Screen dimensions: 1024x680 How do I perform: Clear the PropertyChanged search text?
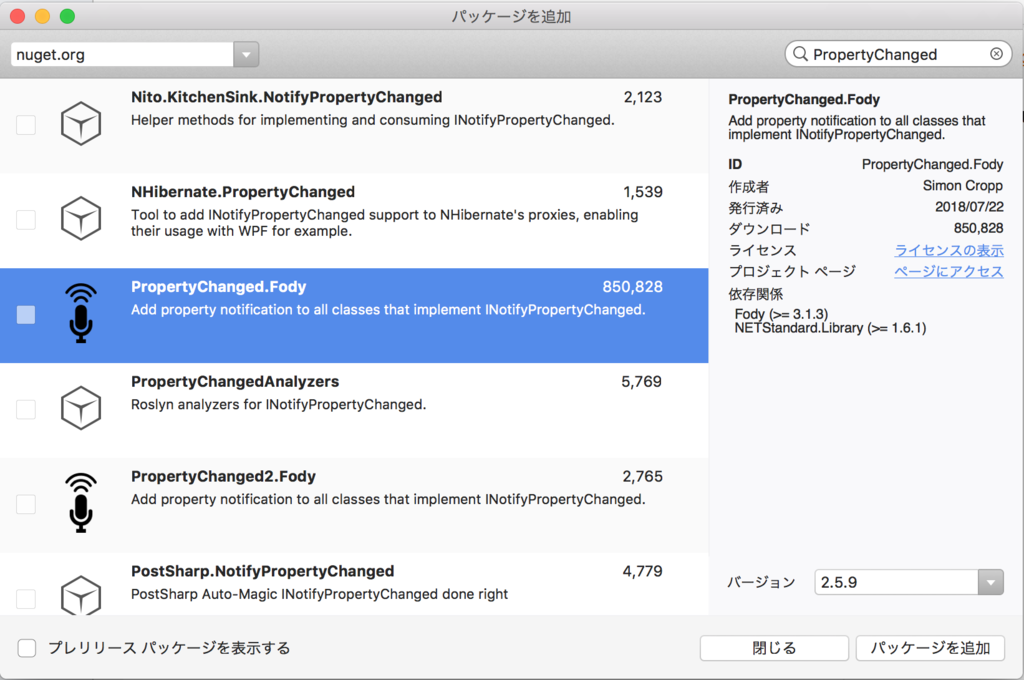[x=996, y=54]
